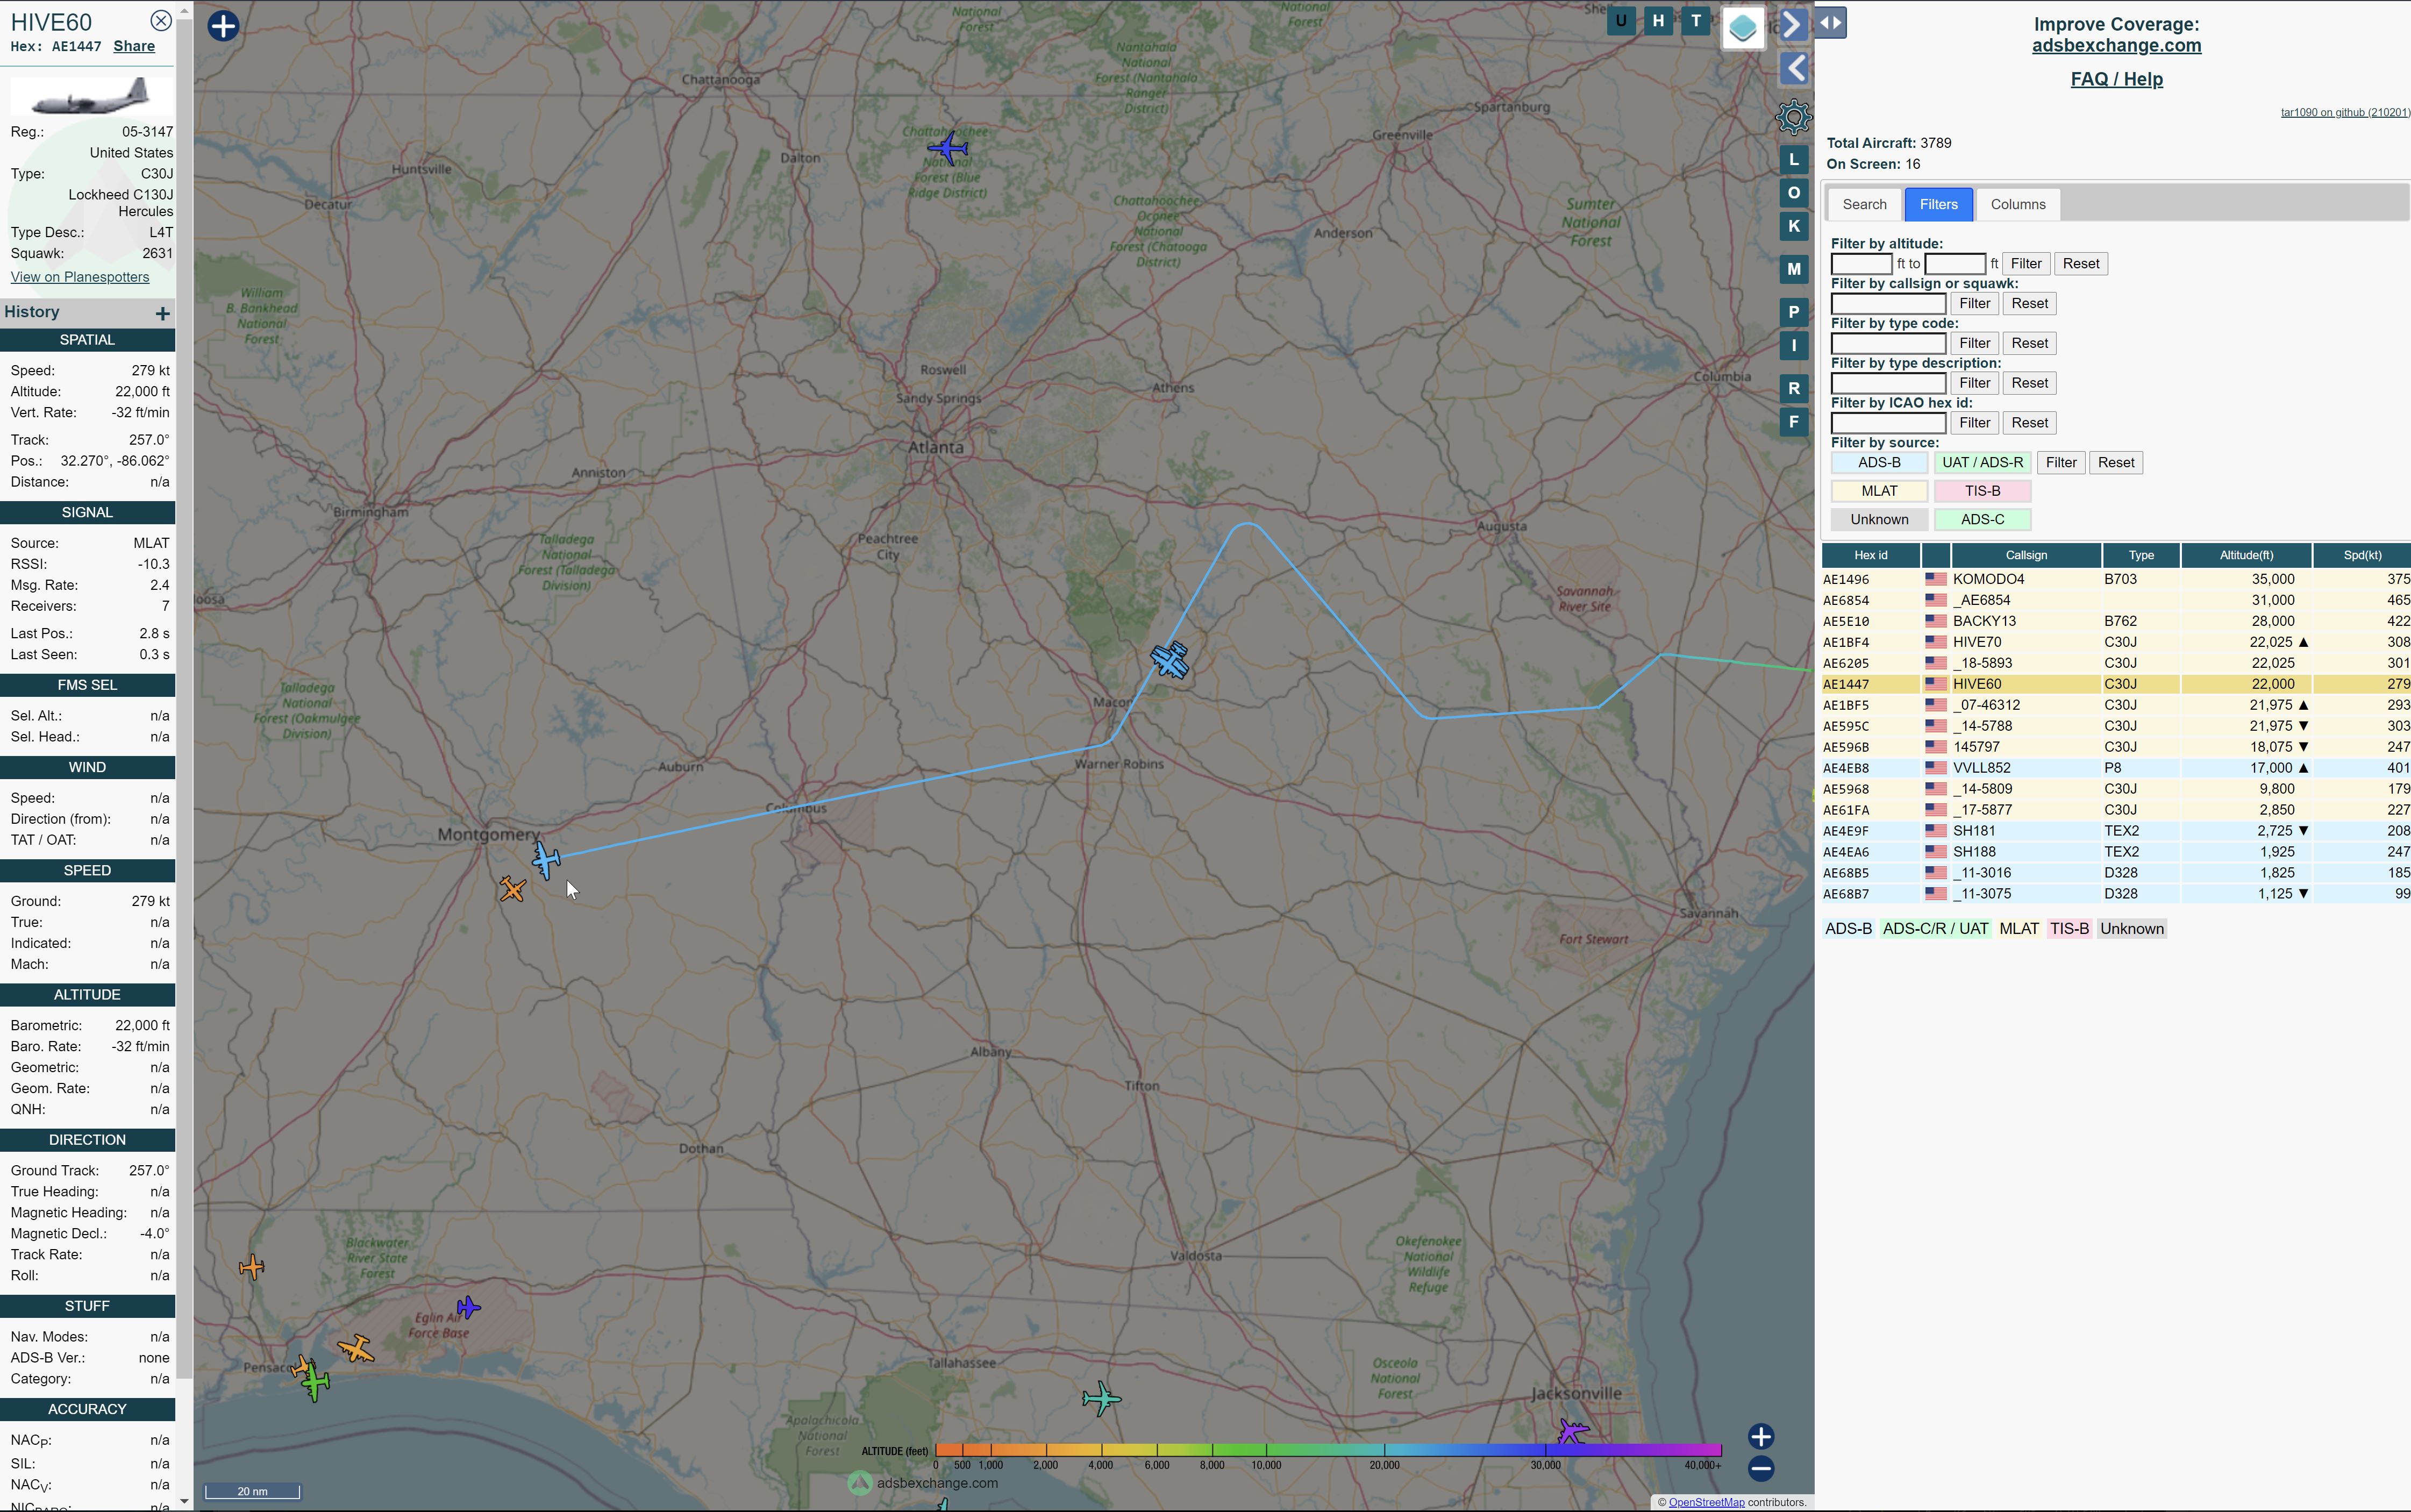This screenshot has width=2411, height=1512.
Task: Click the right chevron sidebar button
Action: click(1794, 24)
